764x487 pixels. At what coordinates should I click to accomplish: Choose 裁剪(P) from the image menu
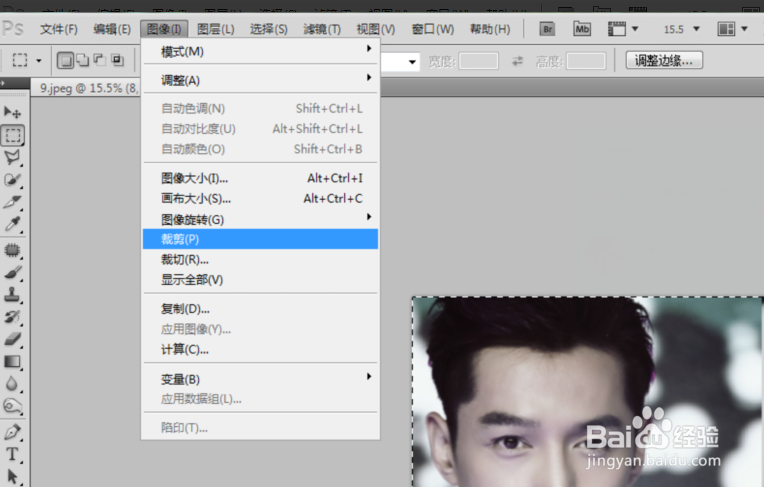(260, 239)
